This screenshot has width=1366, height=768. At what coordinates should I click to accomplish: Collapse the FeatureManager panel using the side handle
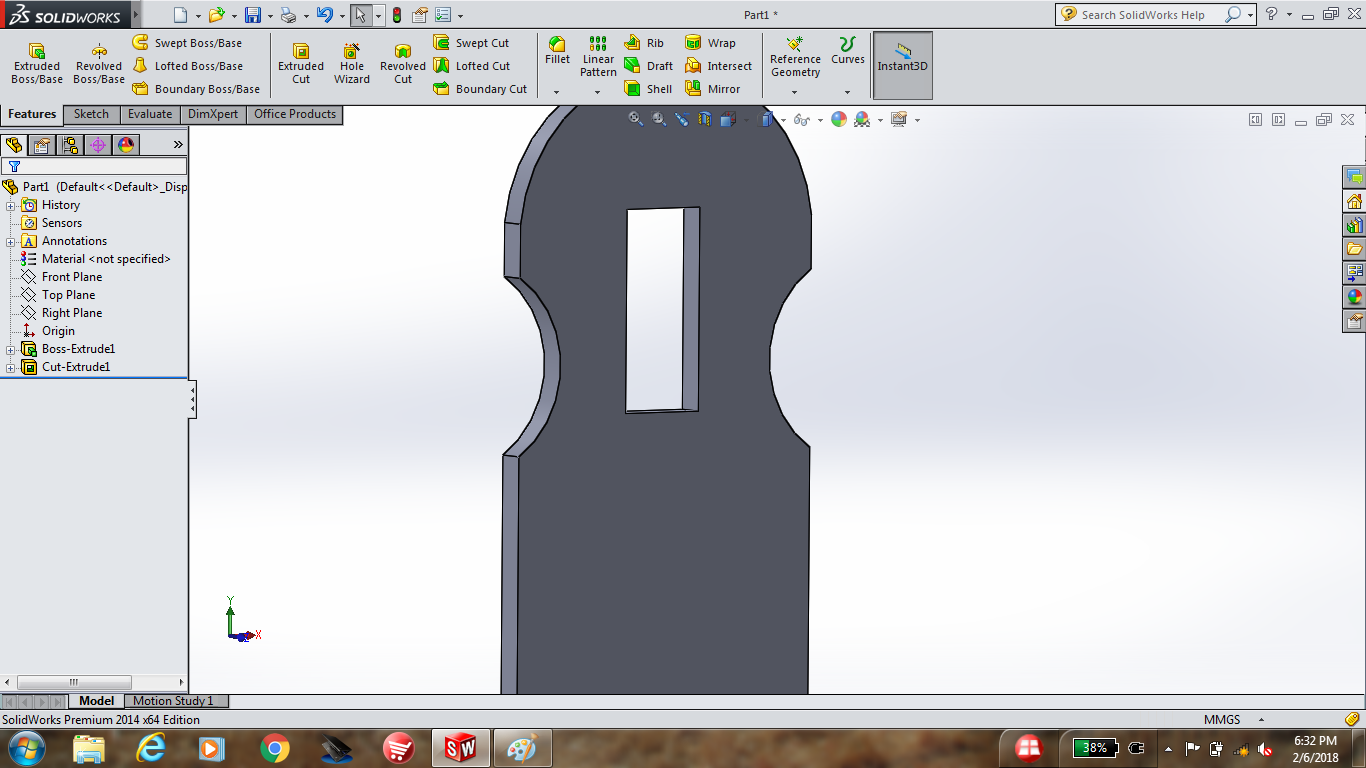click(193, 401)
